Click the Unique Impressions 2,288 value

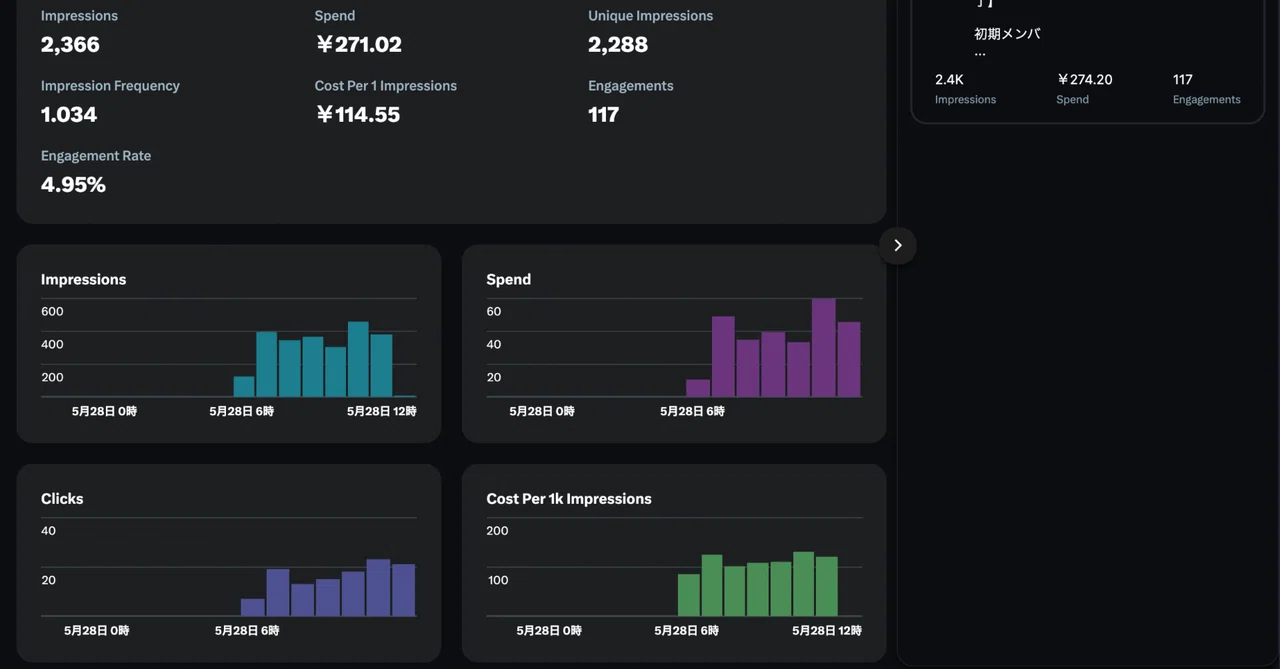(x=618, y=44)
